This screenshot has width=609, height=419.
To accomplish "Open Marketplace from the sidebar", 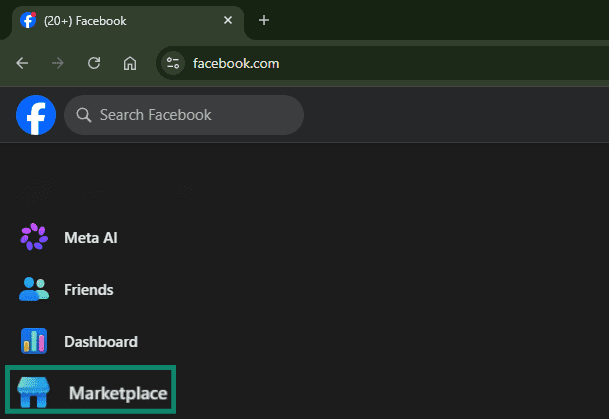I will tap(90, 389).
